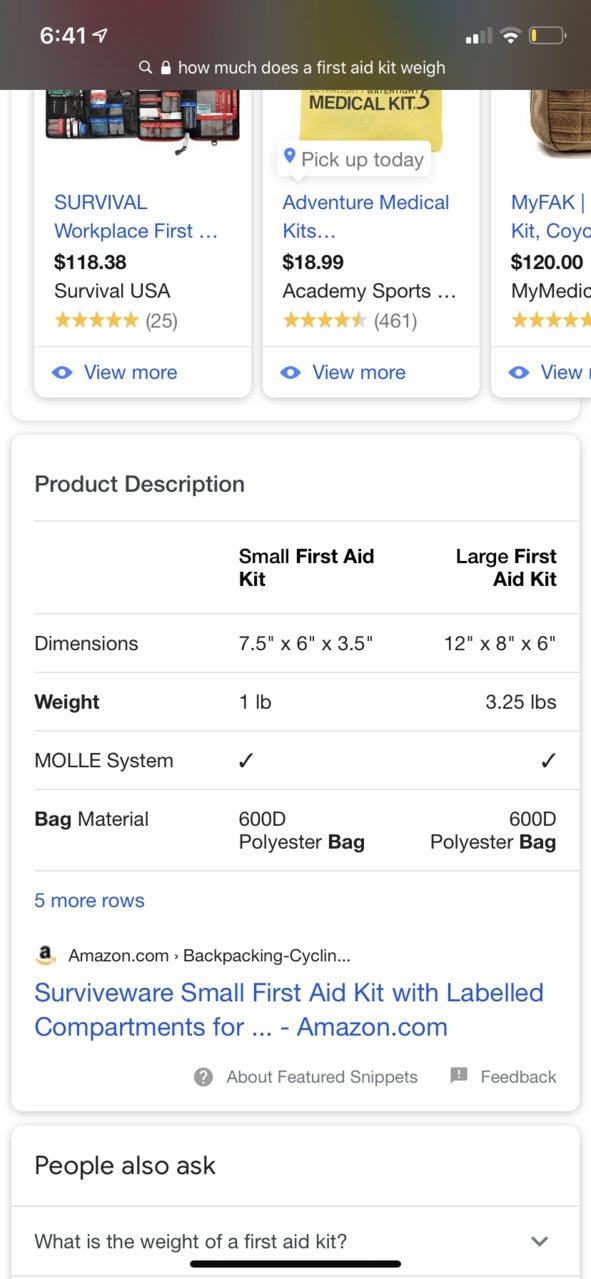The height and width of the screenshot is (1279, 591).
Task: Open View more on Adventure Medical Kits card
Action: 359,372
